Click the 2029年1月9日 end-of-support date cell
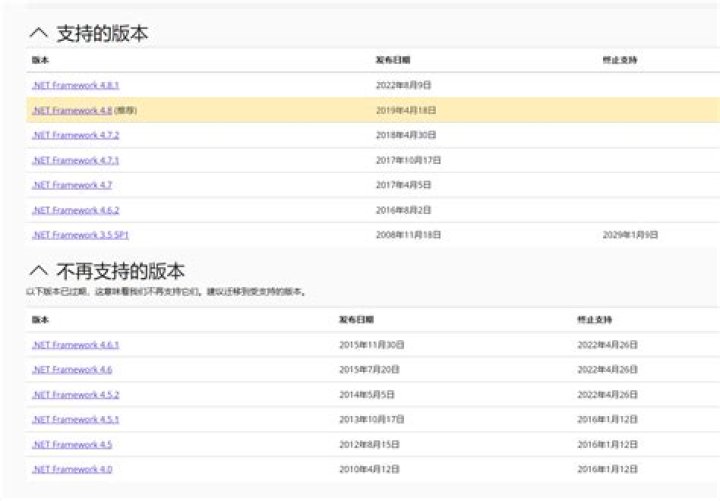 click(x=630, y=235)
